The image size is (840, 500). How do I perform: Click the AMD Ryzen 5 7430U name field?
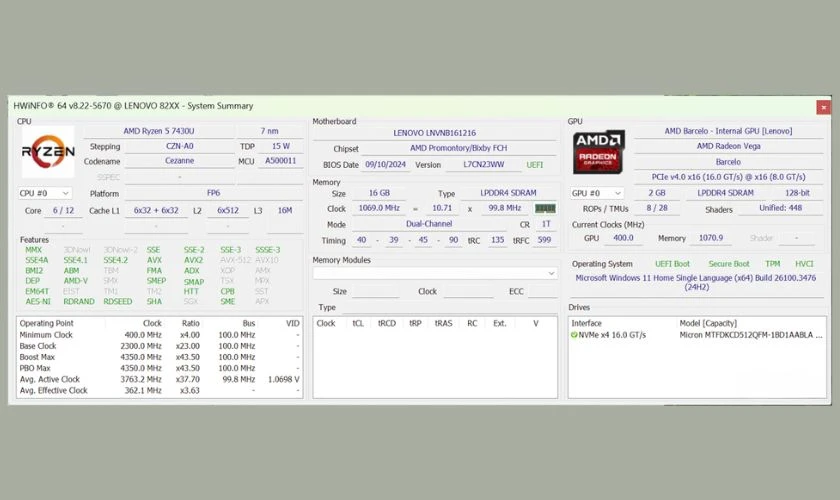(x=160, y=131)
